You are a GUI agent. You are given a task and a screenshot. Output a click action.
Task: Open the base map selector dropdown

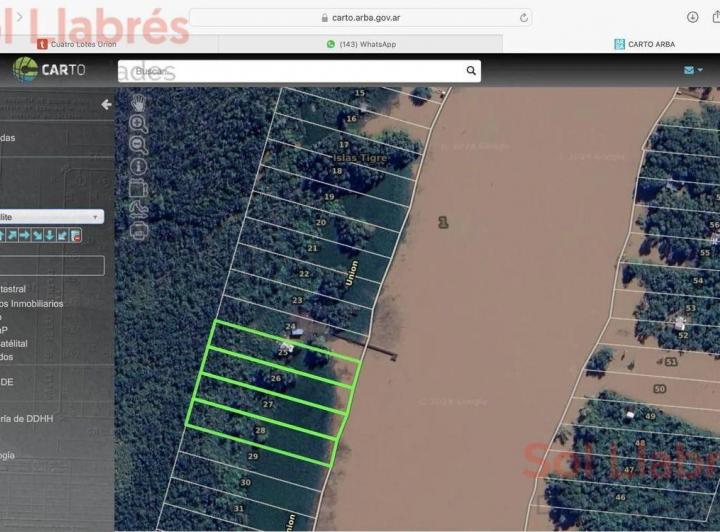click(51, 217)
